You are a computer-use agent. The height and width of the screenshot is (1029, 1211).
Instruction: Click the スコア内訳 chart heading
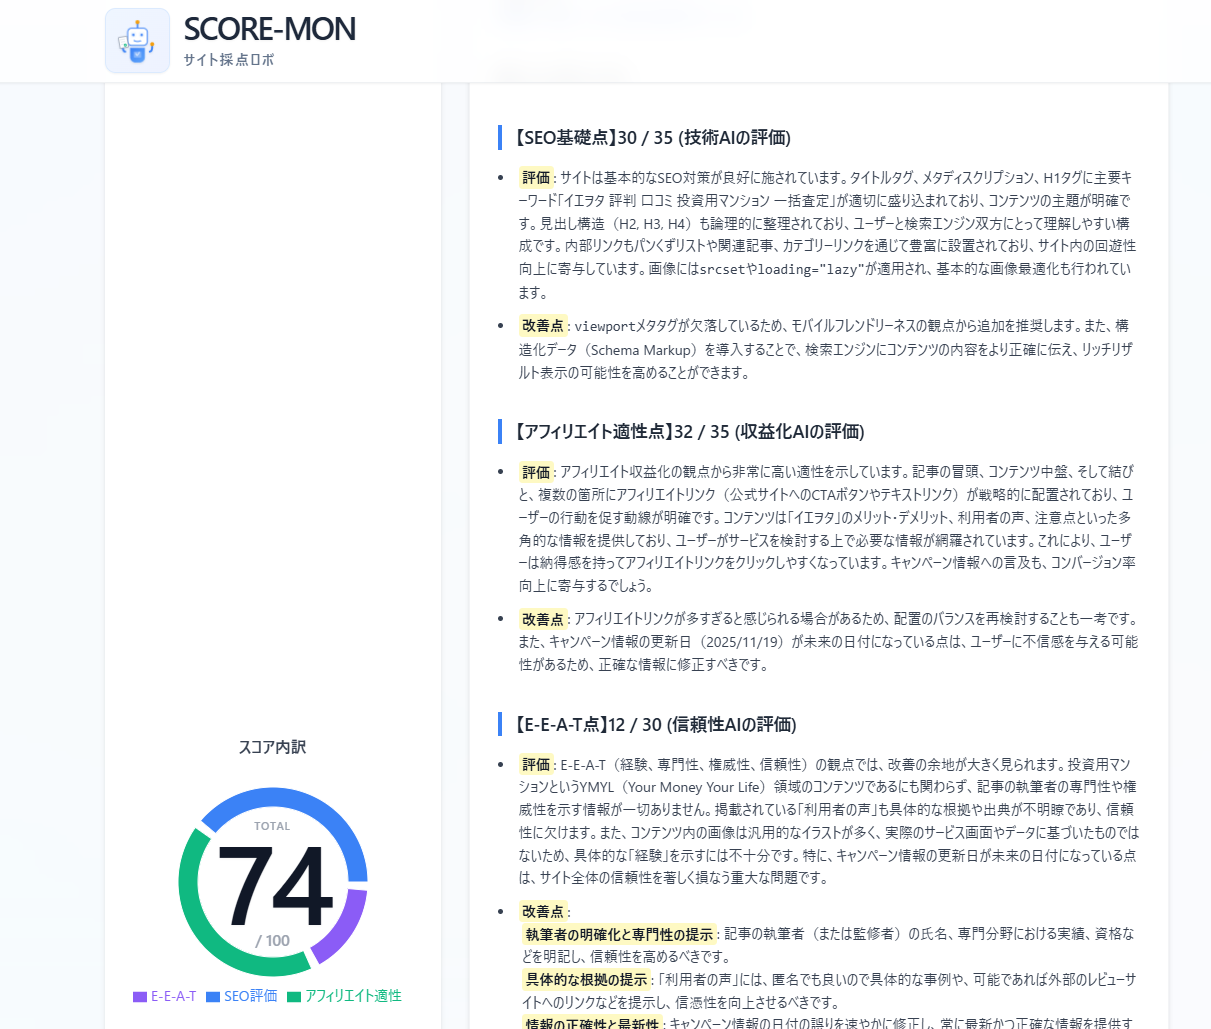(272, 747)
